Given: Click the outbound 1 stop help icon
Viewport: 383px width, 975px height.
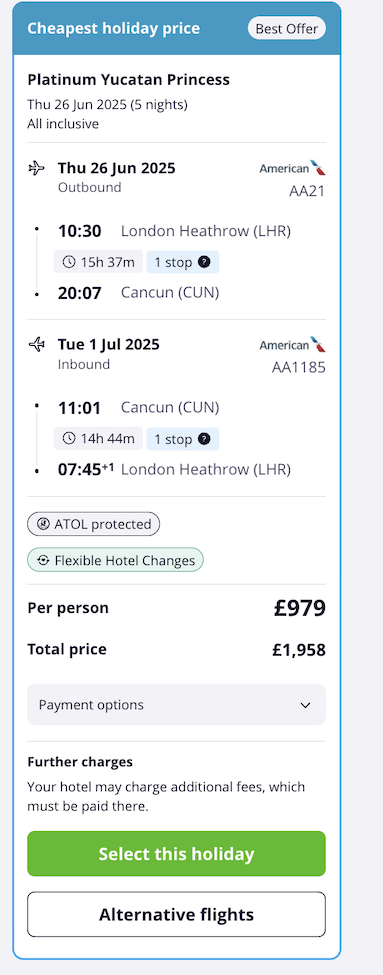Looking at the screenshot, I should (204, 262).
